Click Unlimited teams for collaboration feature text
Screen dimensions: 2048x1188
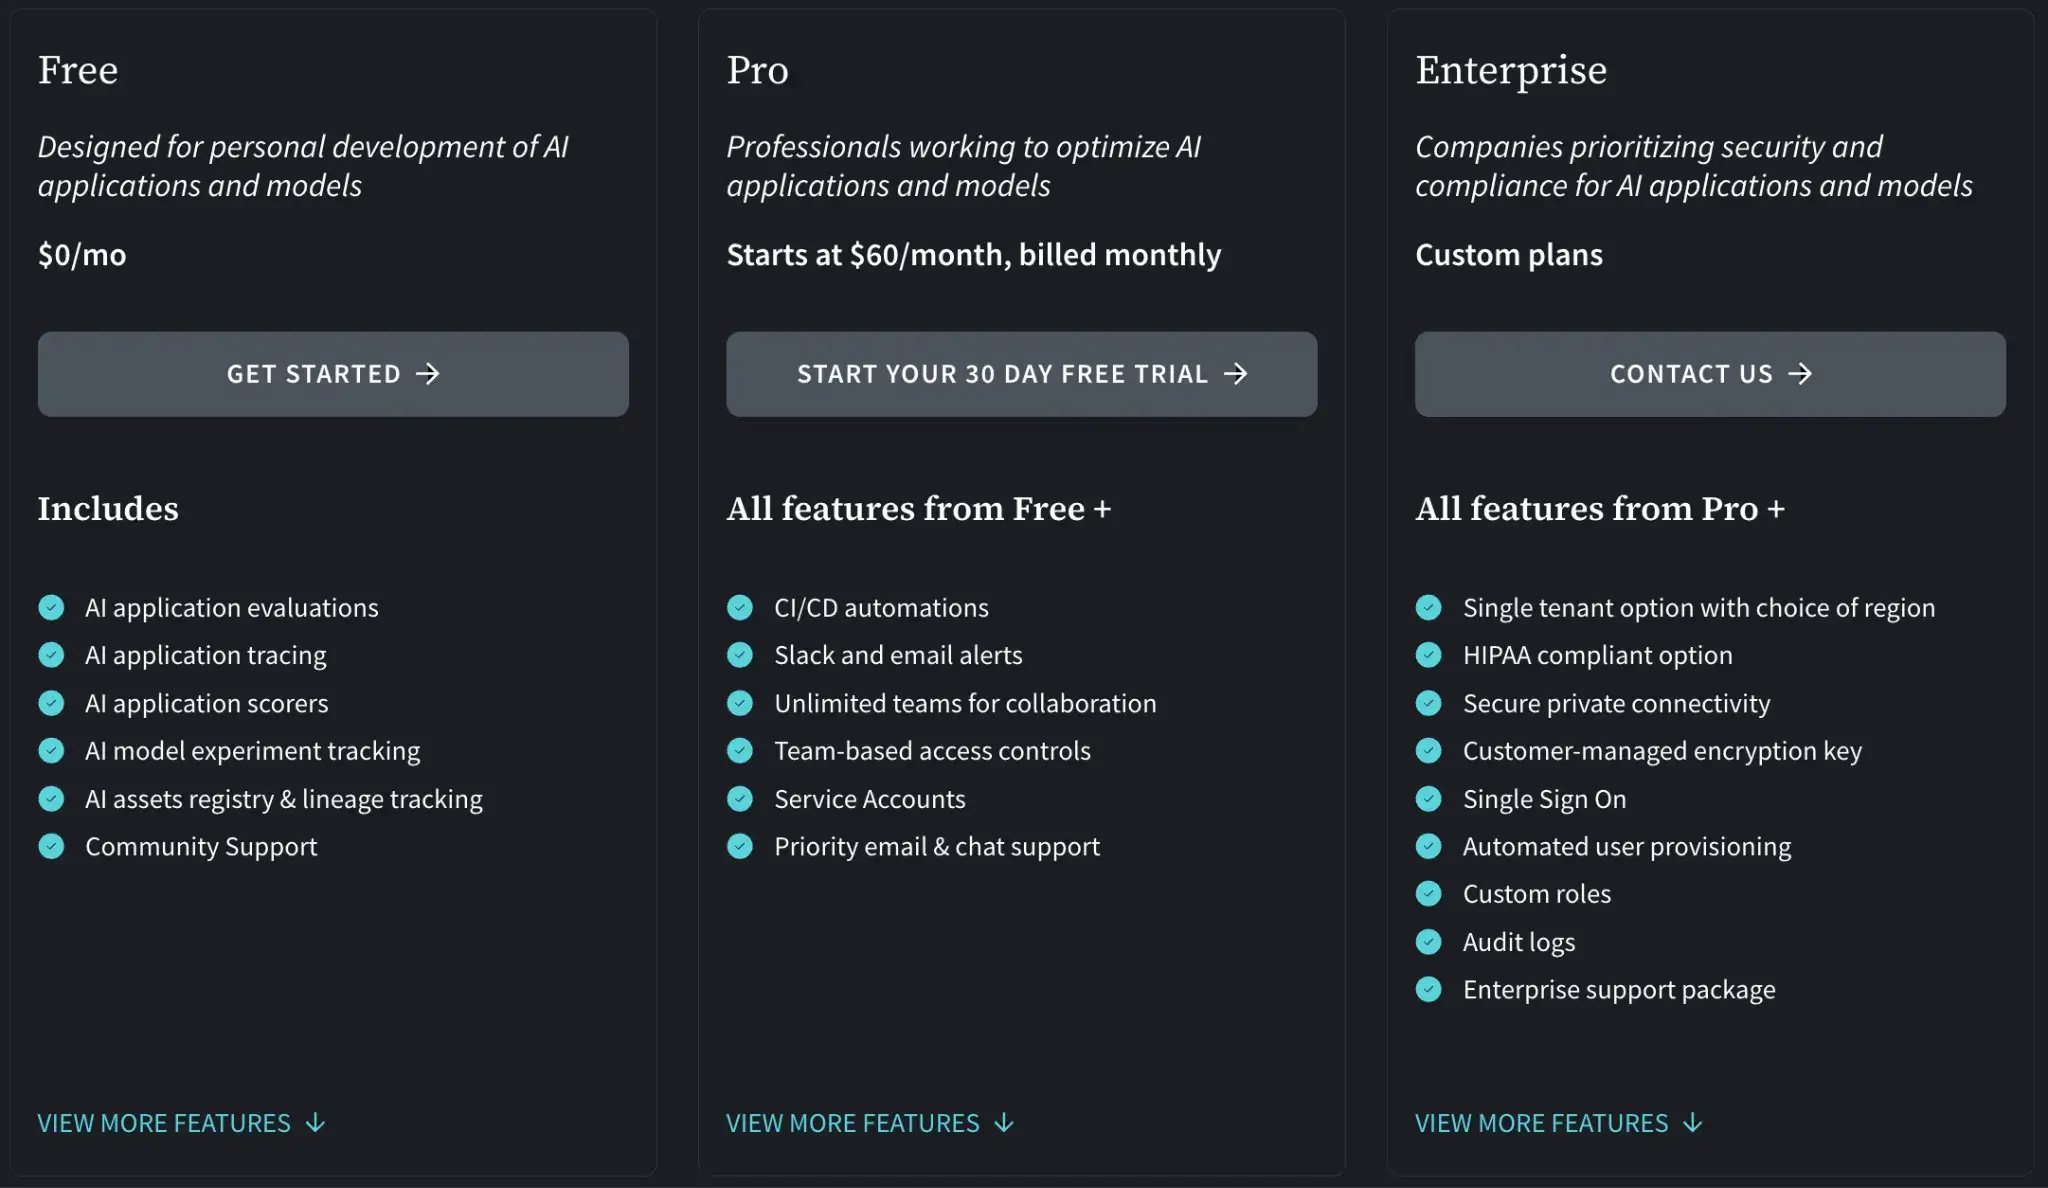click(x=964, y=703)
